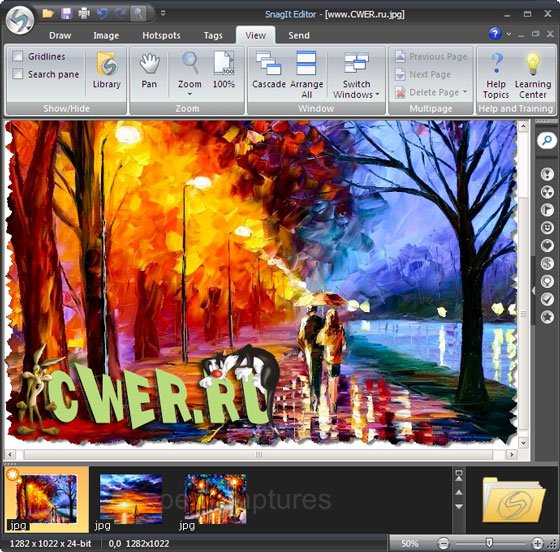This screenshot has height=552, width=560.
Task: Click the smiley face flag icon
Action: point(547,227)
